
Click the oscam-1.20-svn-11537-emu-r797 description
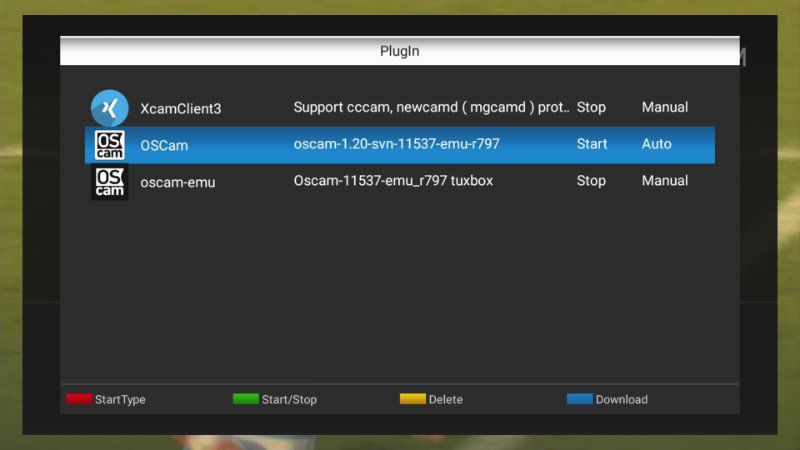pos(396,144)
